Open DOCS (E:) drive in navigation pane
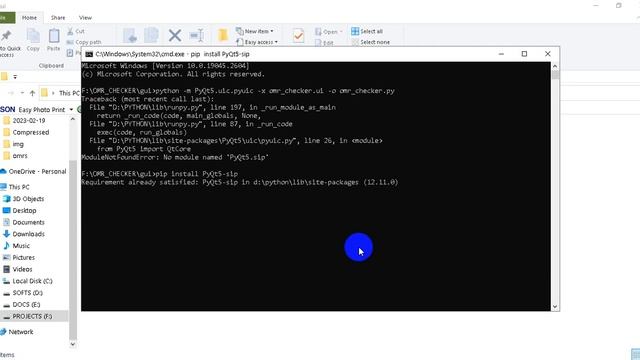 point(22,304)
